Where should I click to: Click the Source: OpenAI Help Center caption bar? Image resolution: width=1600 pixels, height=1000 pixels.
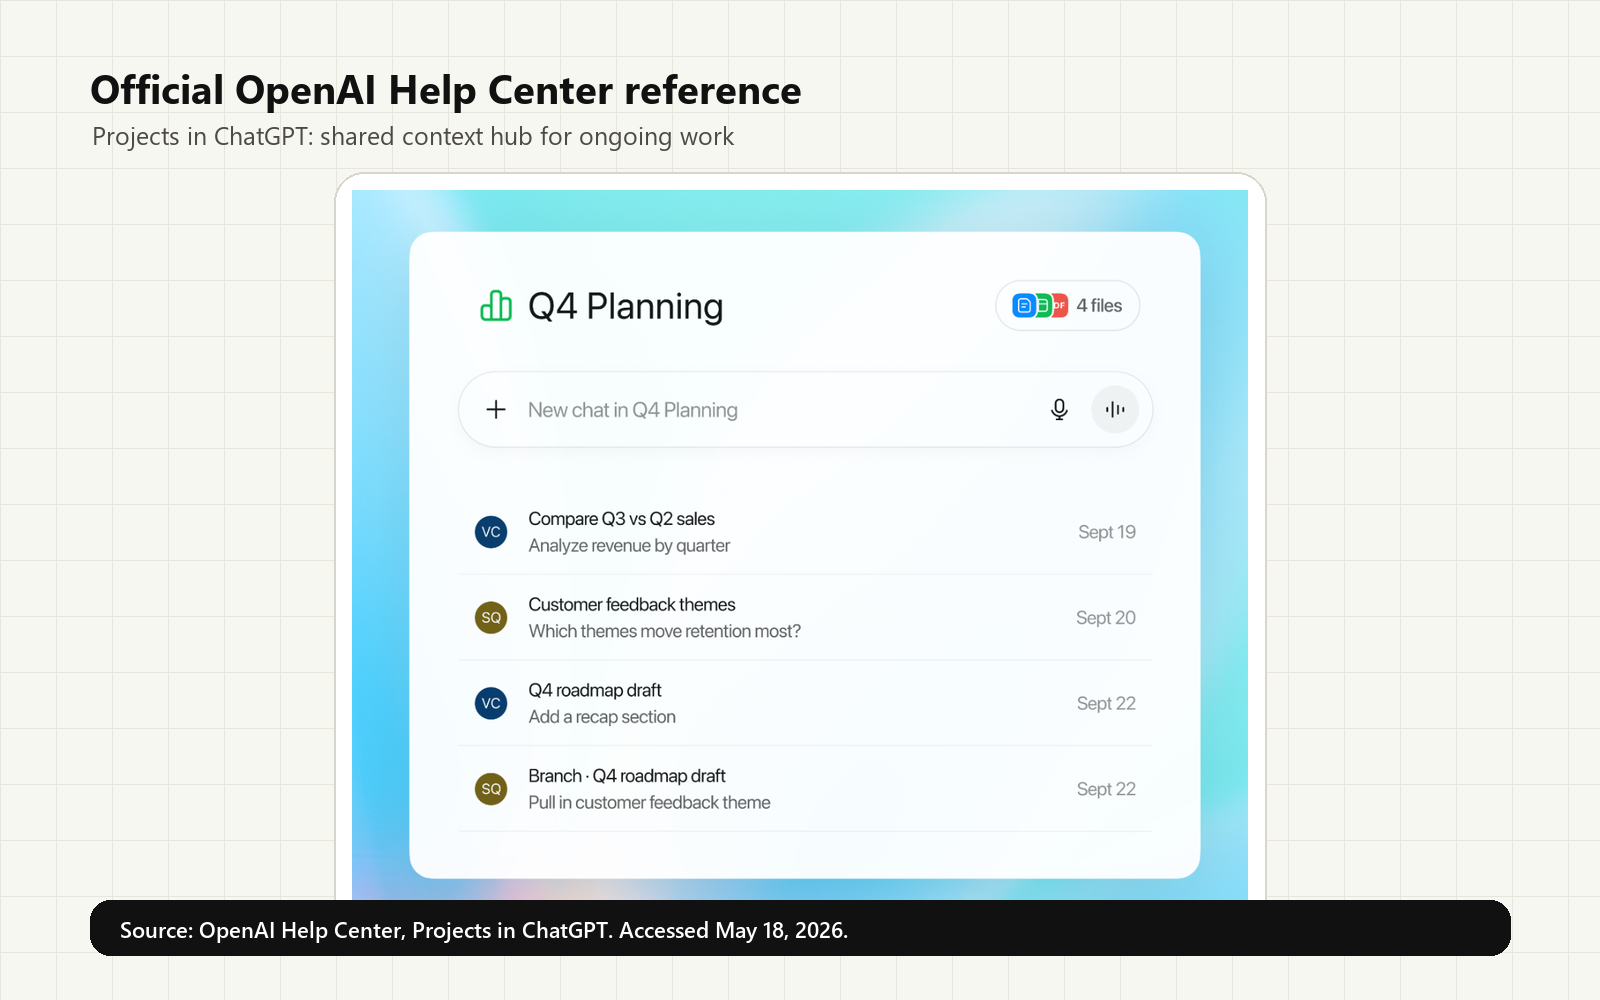click(x=800, y=928)
